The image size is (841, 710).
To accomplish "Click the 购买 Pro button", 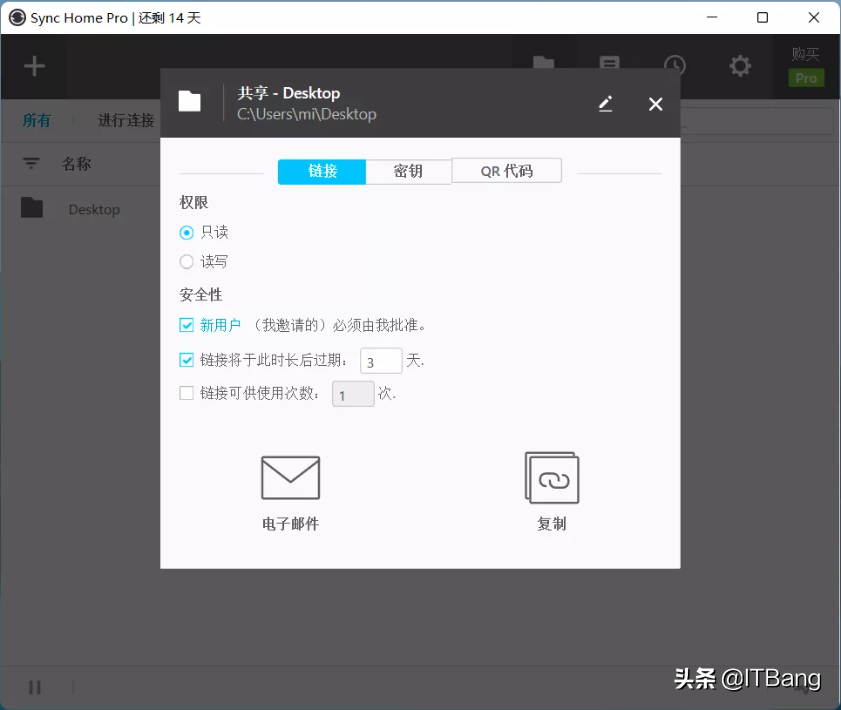I will 806,66.
